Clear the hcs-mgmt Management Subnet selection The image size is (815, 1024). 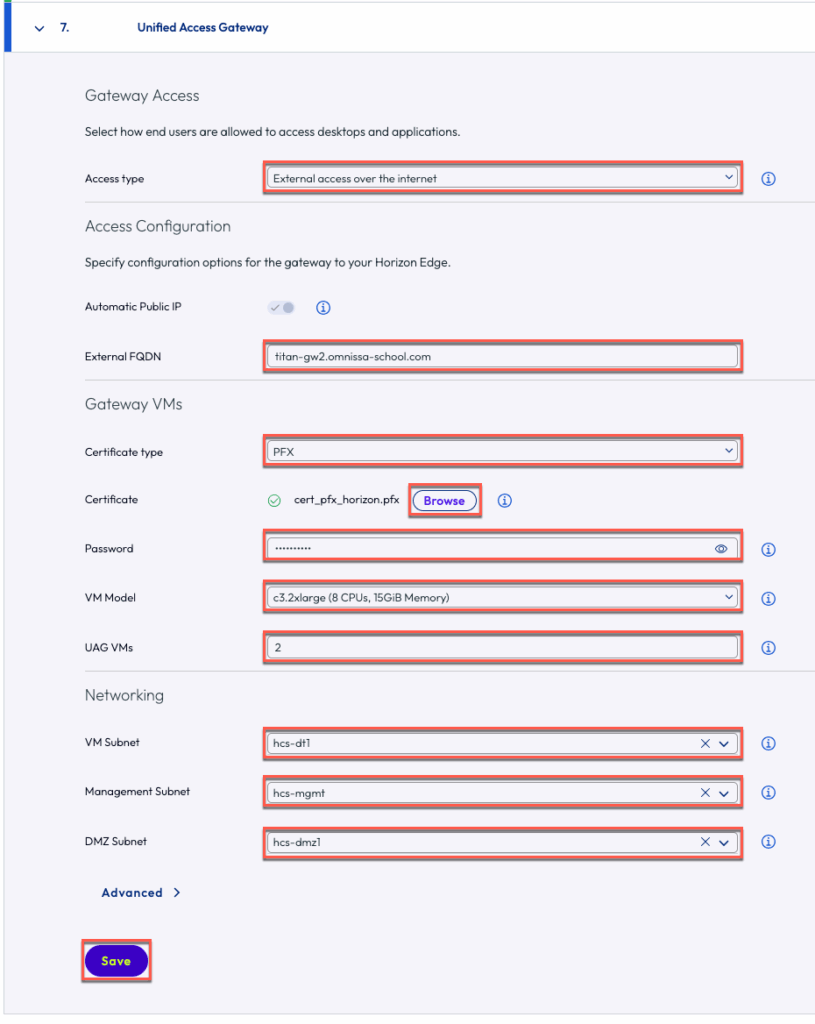(x=705, y=792)
